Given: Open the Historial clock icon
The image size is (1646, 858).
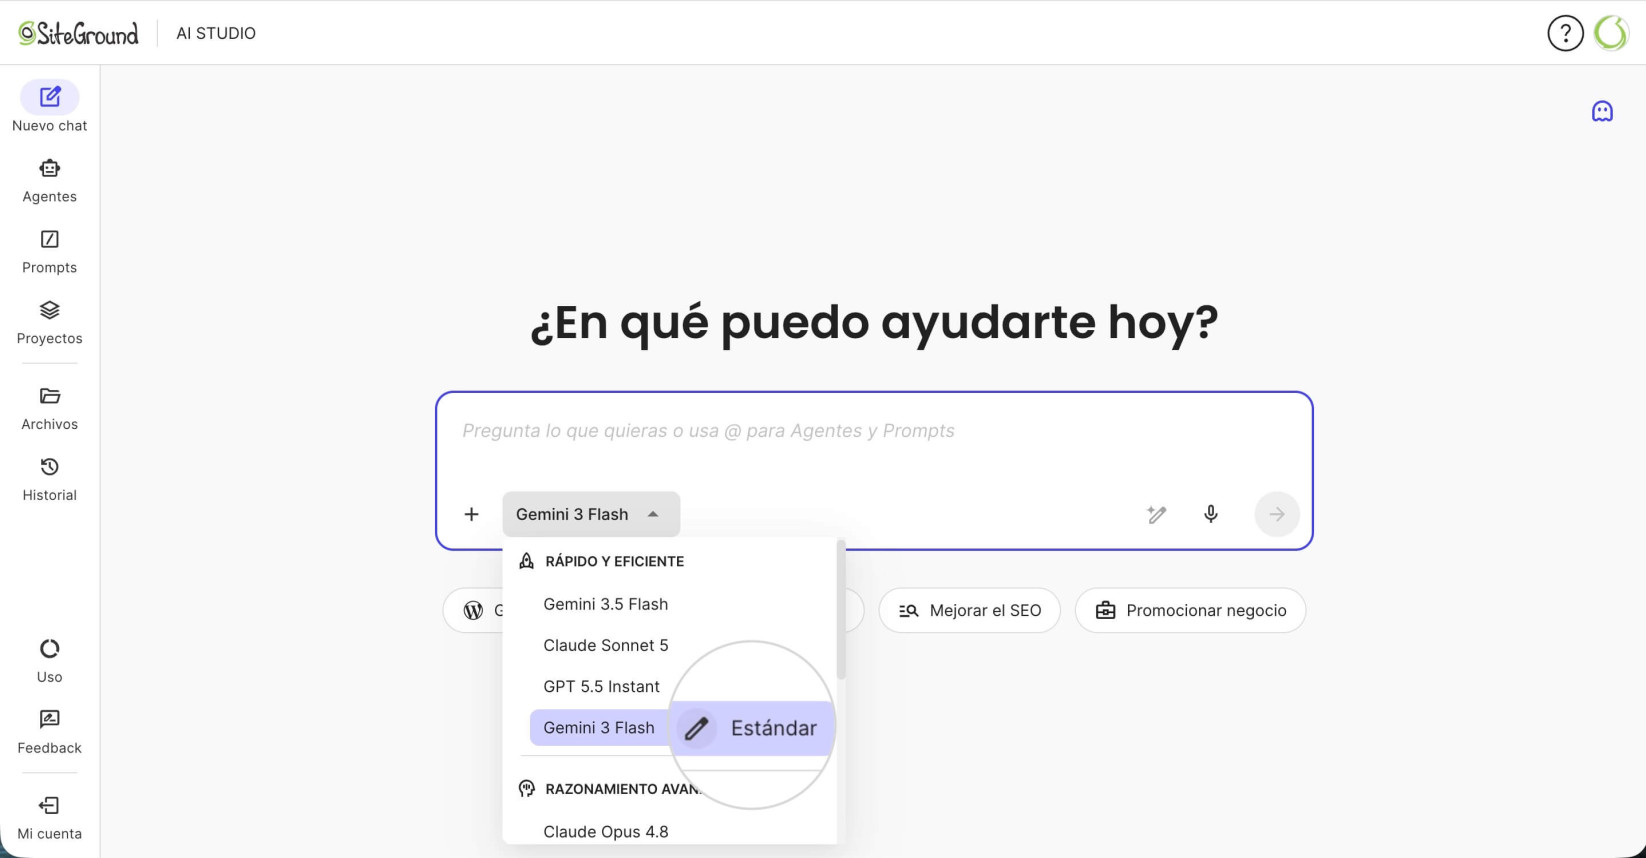Looking at the screenshot, I should 50,467.
